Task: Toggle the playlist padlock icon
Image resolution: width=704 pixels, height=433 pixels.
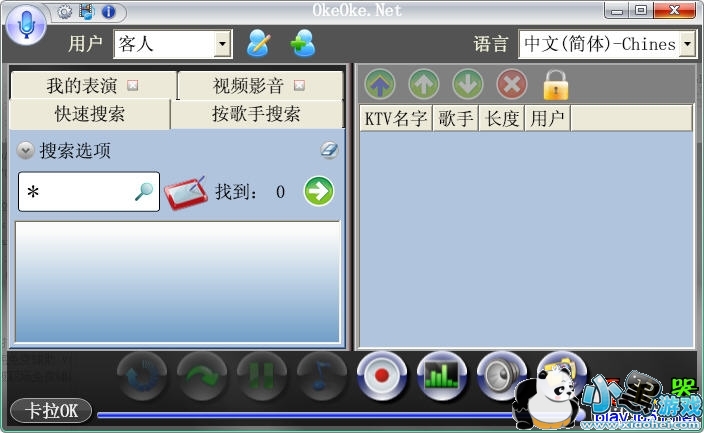Action: tap(555, 84)
